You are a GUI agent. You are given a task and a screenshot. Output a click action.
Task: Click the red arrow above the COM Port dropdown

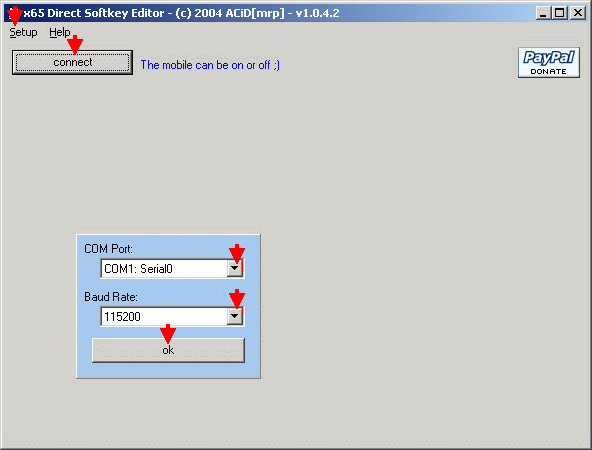237,253
